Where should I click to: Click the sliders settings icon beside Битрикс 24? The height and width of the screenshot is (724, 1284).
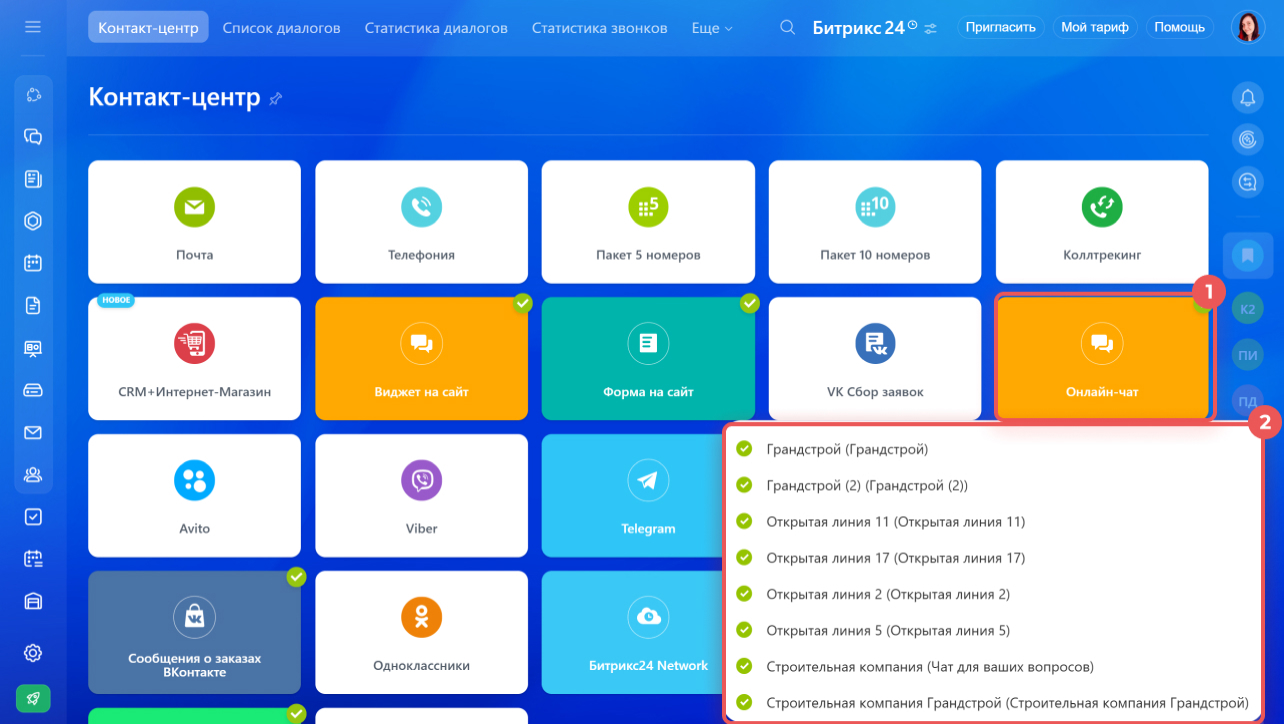tap(931, 28)
